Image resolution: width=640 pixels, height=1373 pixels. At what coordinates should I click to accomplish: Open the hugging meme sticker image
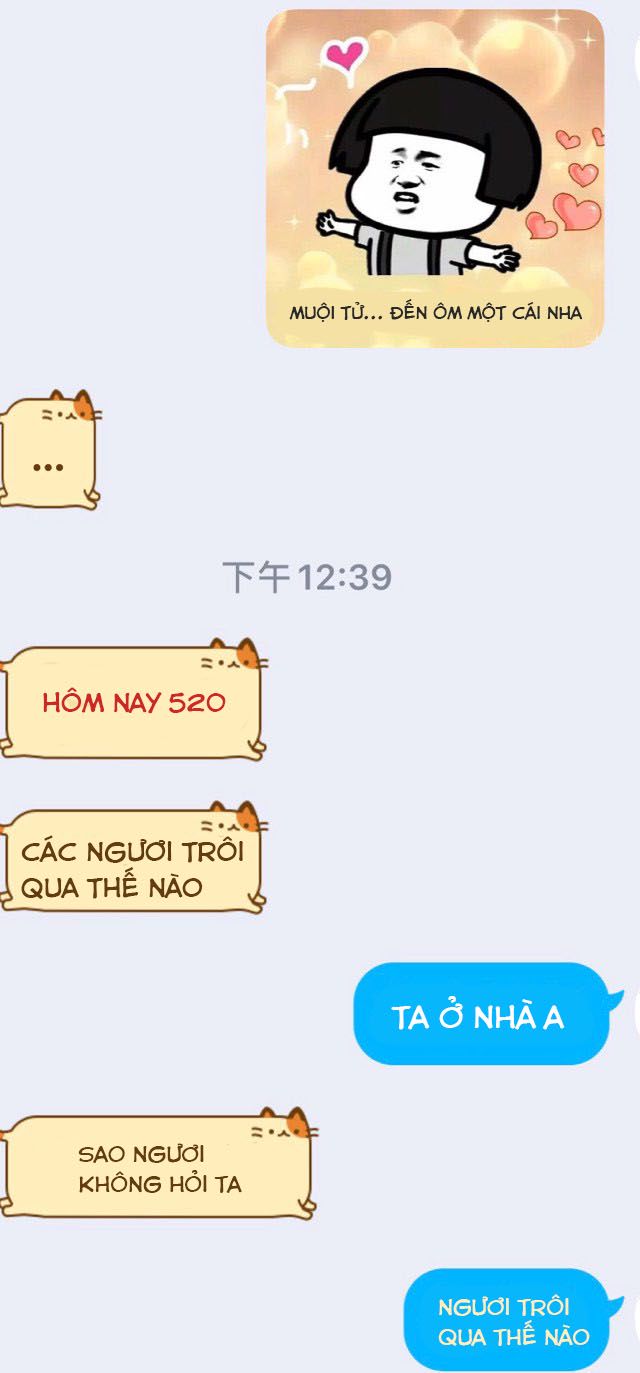click(x=435, y=179)
